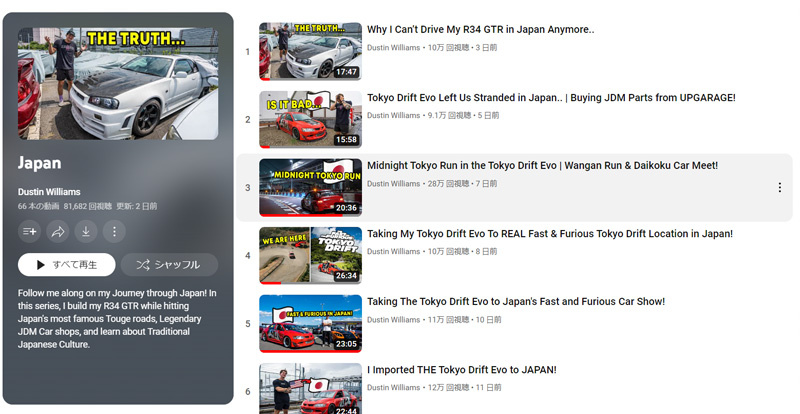The width and height of the screenshot is (800, 414).
Task: Click the 'Japan' playlist title
Action: tap(39, 163)
